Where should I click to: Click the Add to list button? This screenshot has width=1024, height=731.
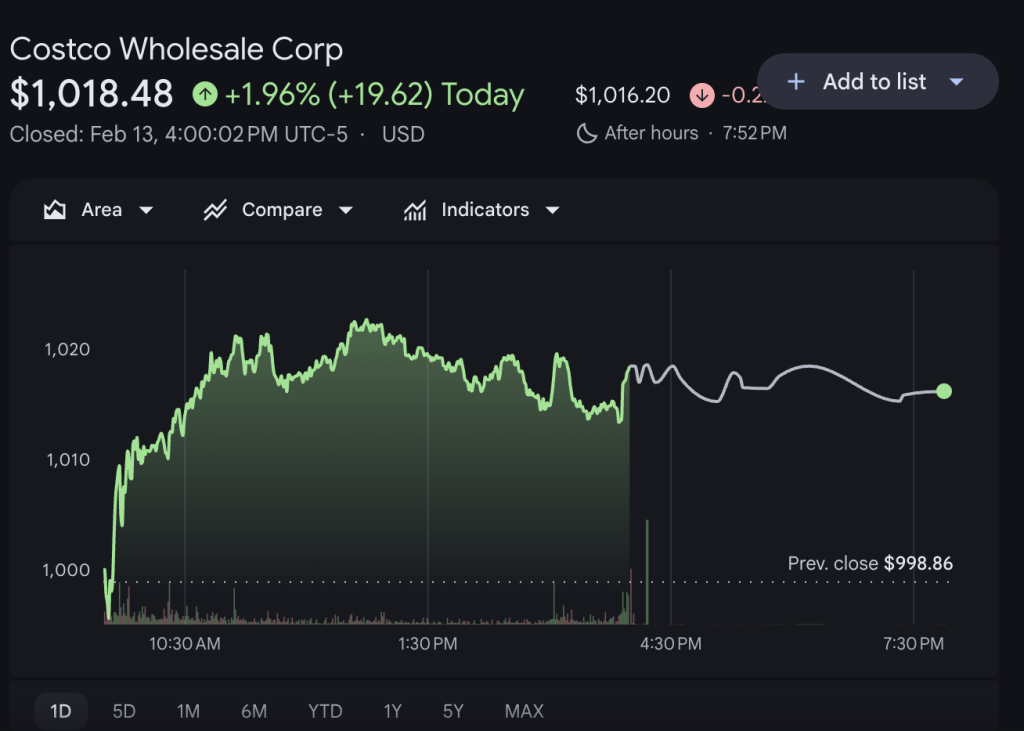[x=876, y=82]
